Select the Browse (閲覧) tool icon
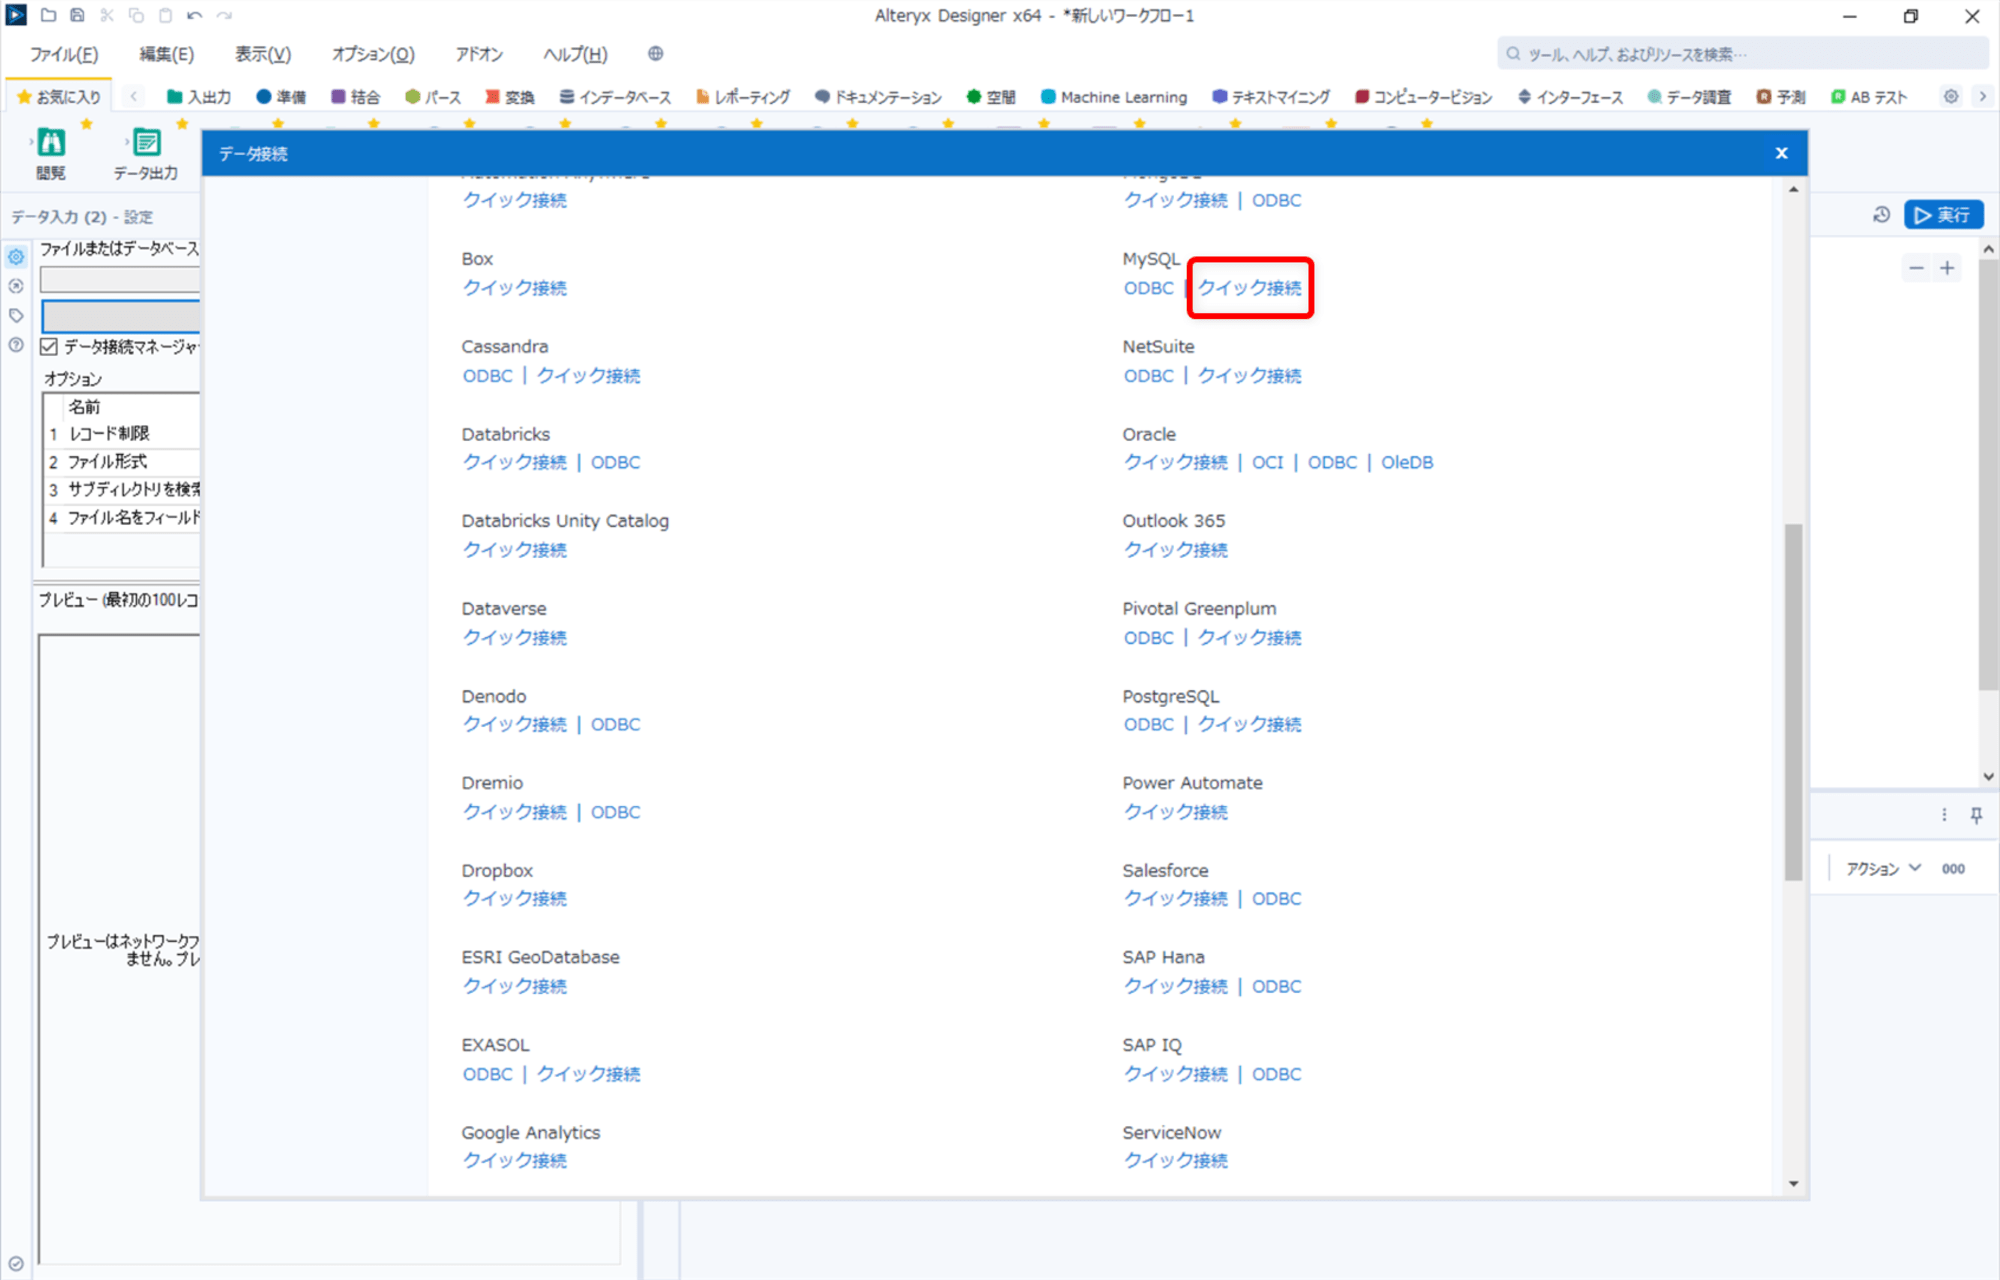 (x=51, y=143)
